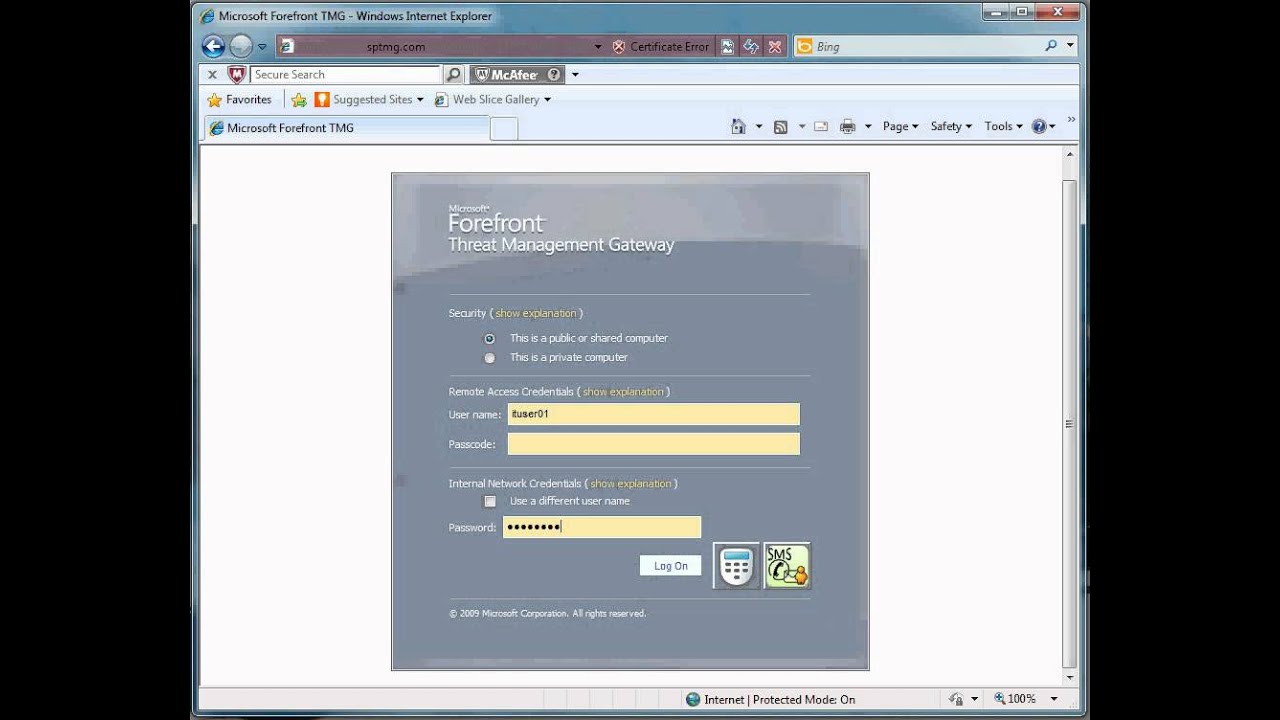Show more command bar items chevron
The height and width of the screenshot is (720, 1280).
[1071, 121]
